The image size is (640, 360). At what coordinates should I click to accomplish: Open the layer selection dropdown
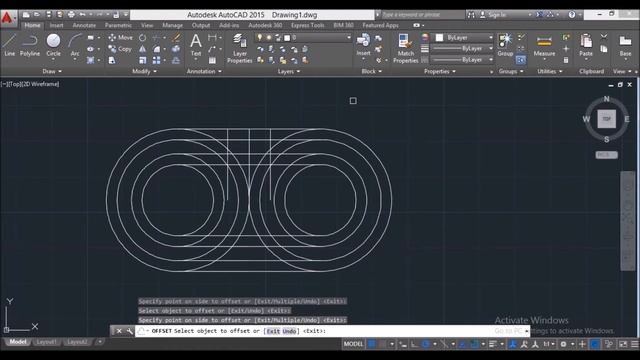[303, 38]
